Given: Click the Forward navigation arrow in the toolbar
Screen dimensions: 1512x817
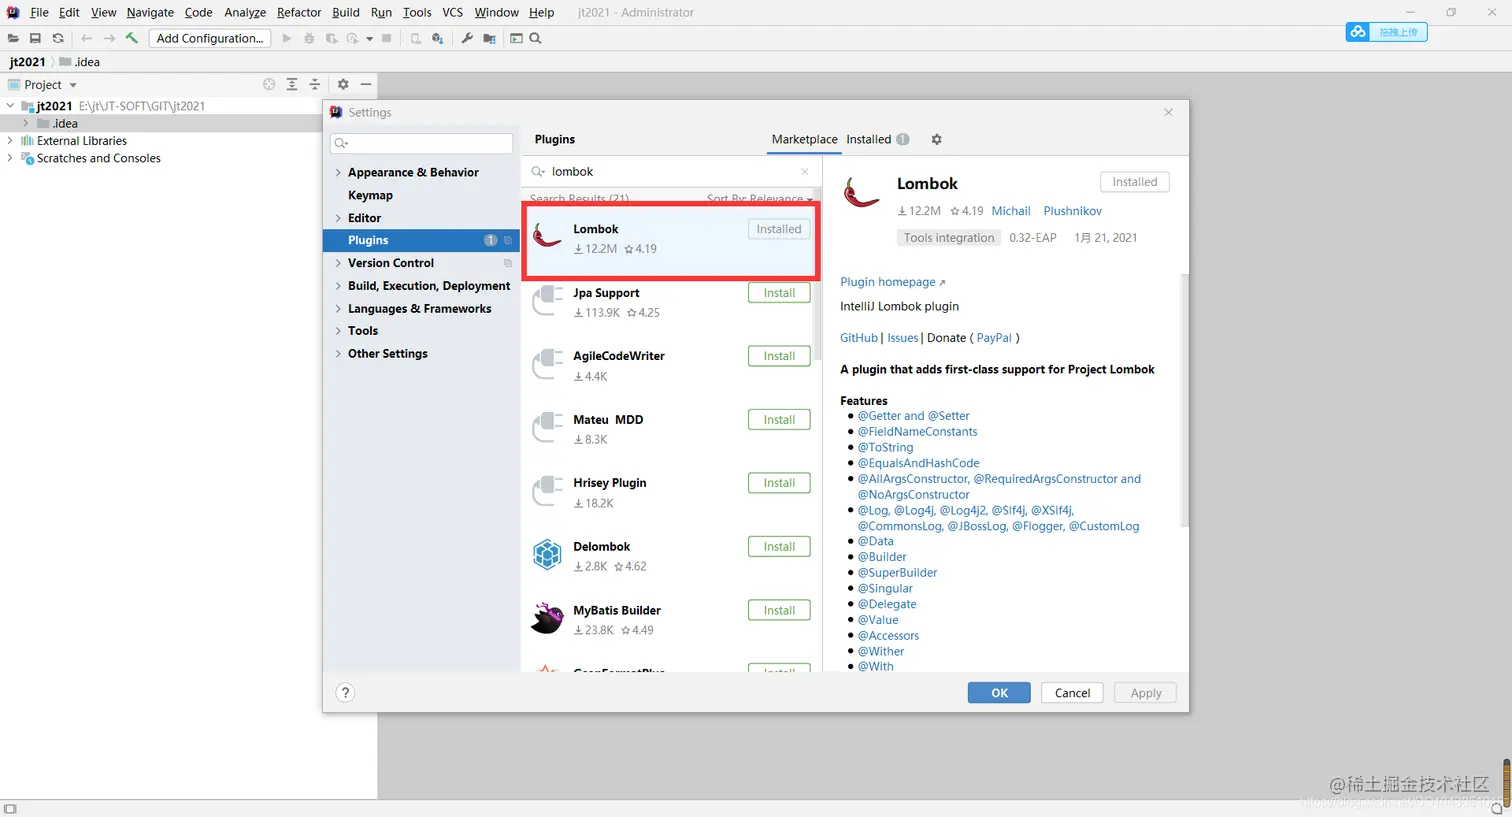Looking at the screenshot, I should pyautogui.click(x=109, y=38).
